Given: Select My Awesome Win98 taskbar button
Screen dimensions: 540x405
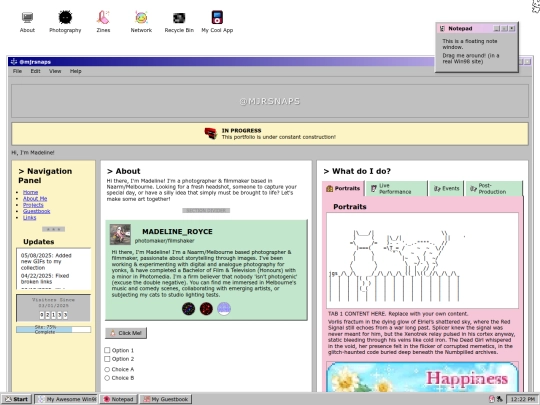Looking at the screenshot, I should coord(67,399).
